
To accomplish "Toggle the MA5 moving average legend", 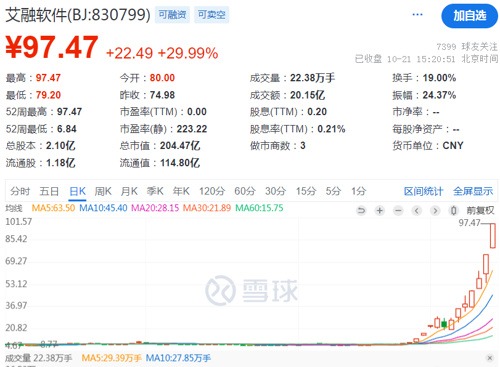I will coord(53,208).
